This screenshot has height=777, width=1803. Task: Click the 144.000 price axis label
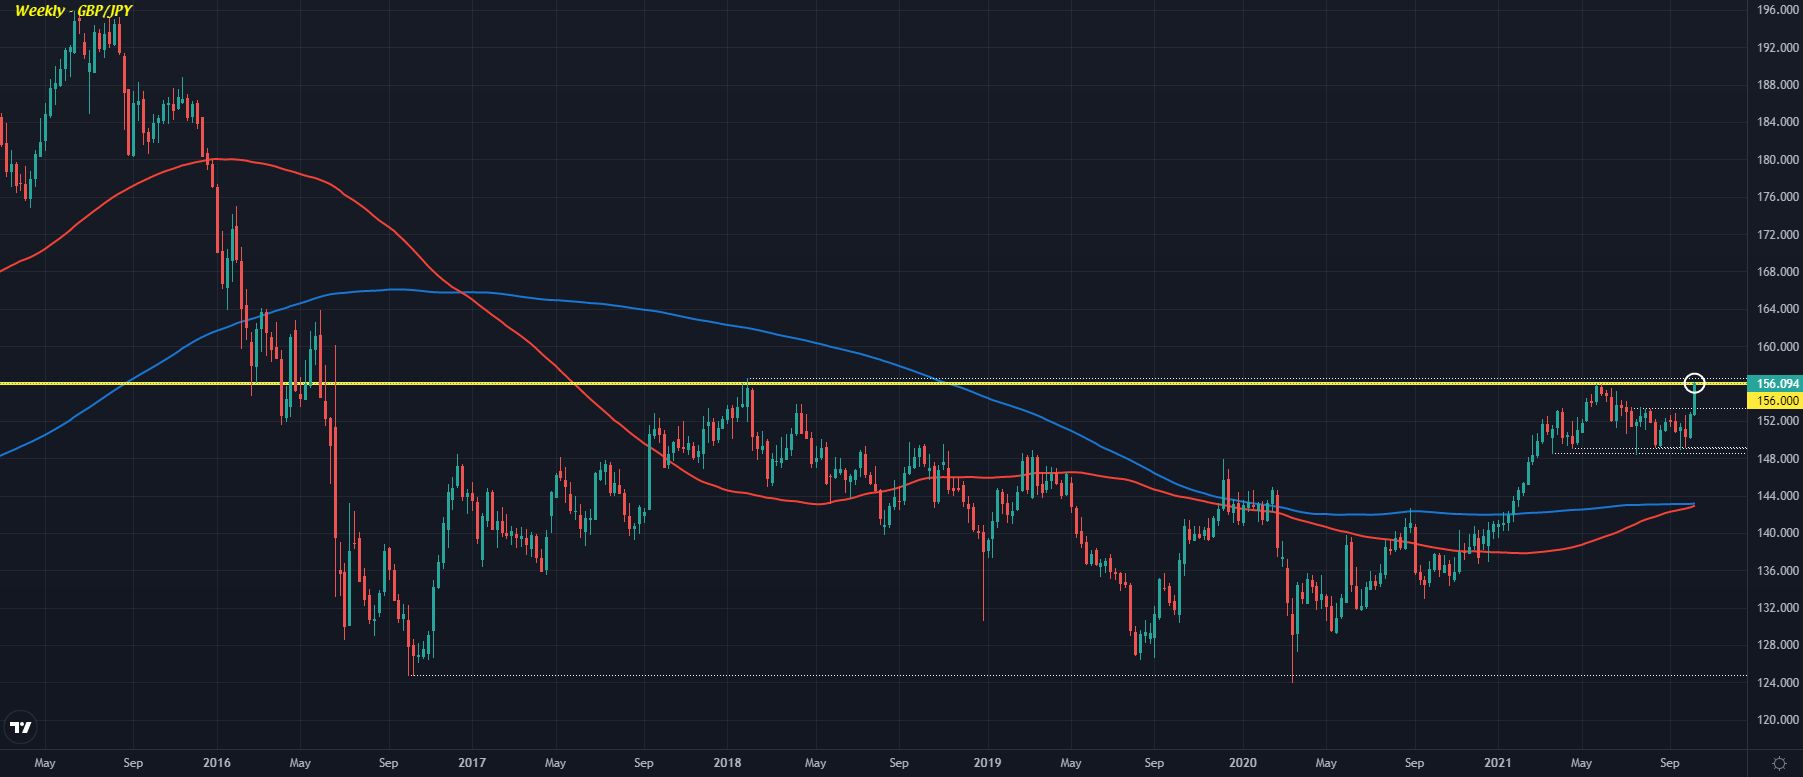coord(1778,496)
